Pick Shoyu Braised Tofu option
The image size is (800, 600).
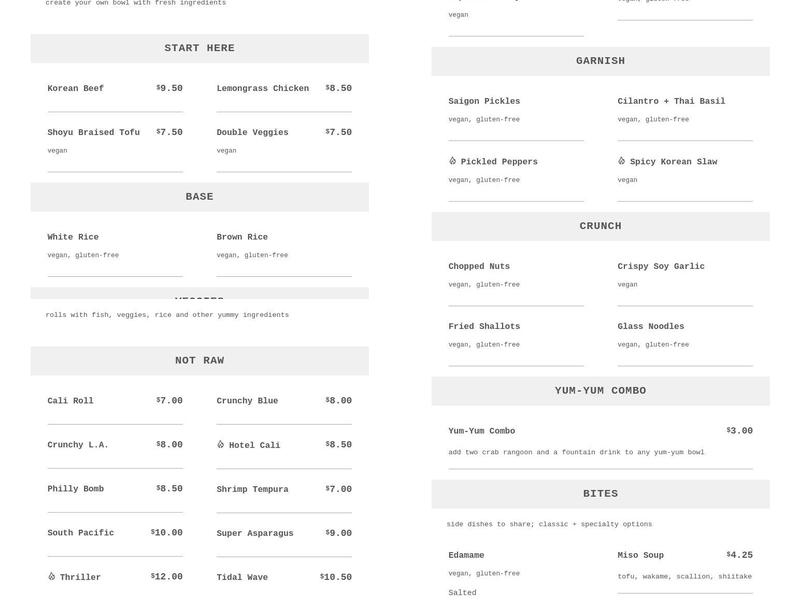tap(93, 133)
